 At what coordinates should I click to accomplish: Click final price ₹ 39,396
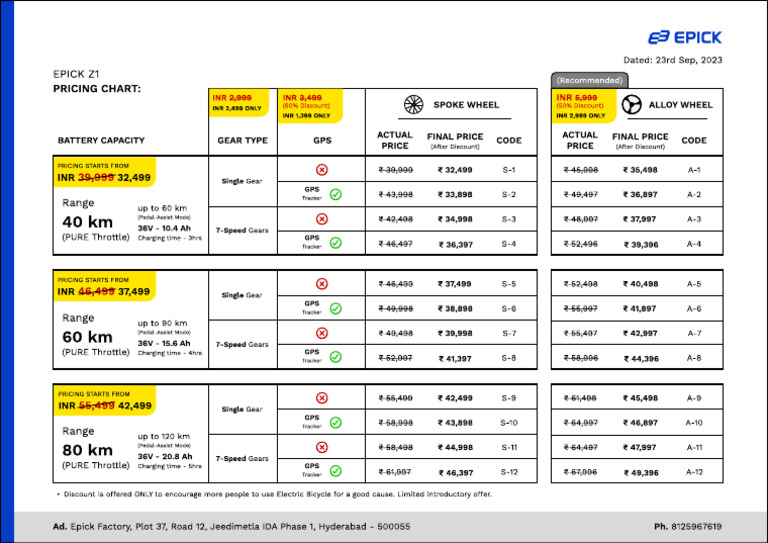click(x=641, y=244)
